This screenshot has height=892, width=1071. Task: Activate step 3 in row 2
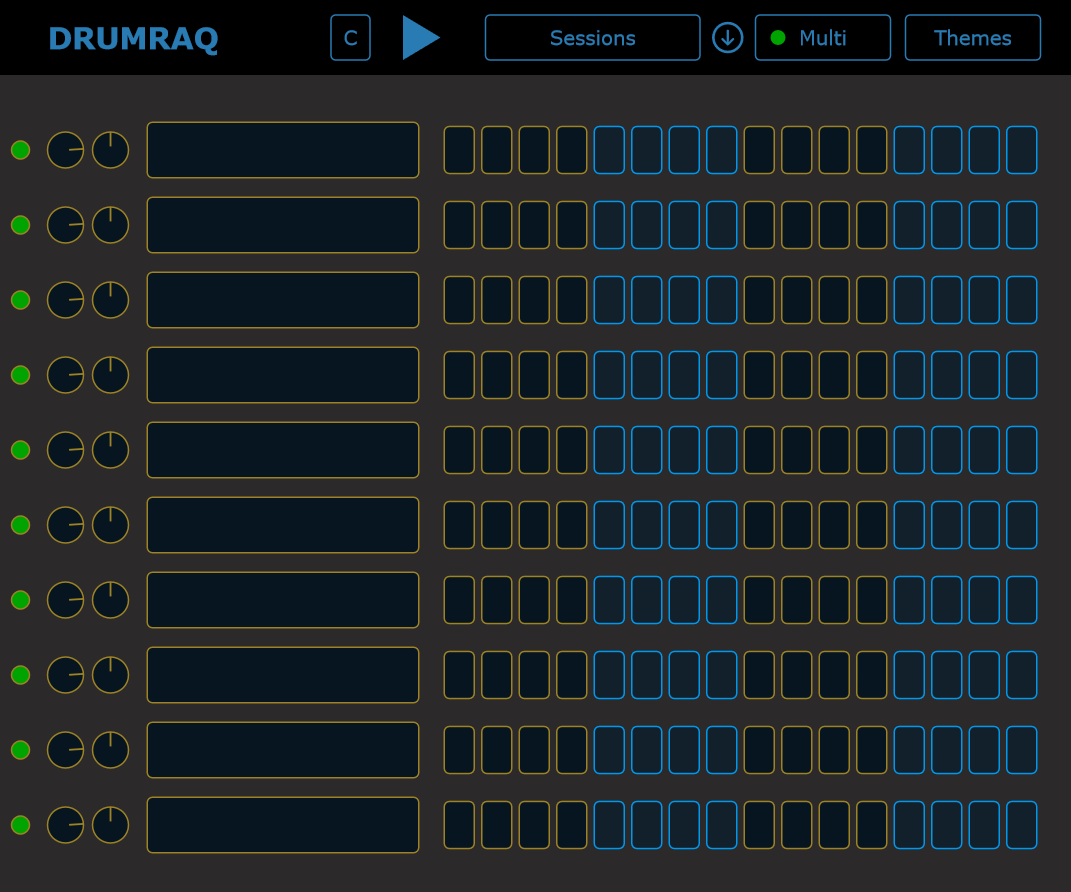click(534, 225)
